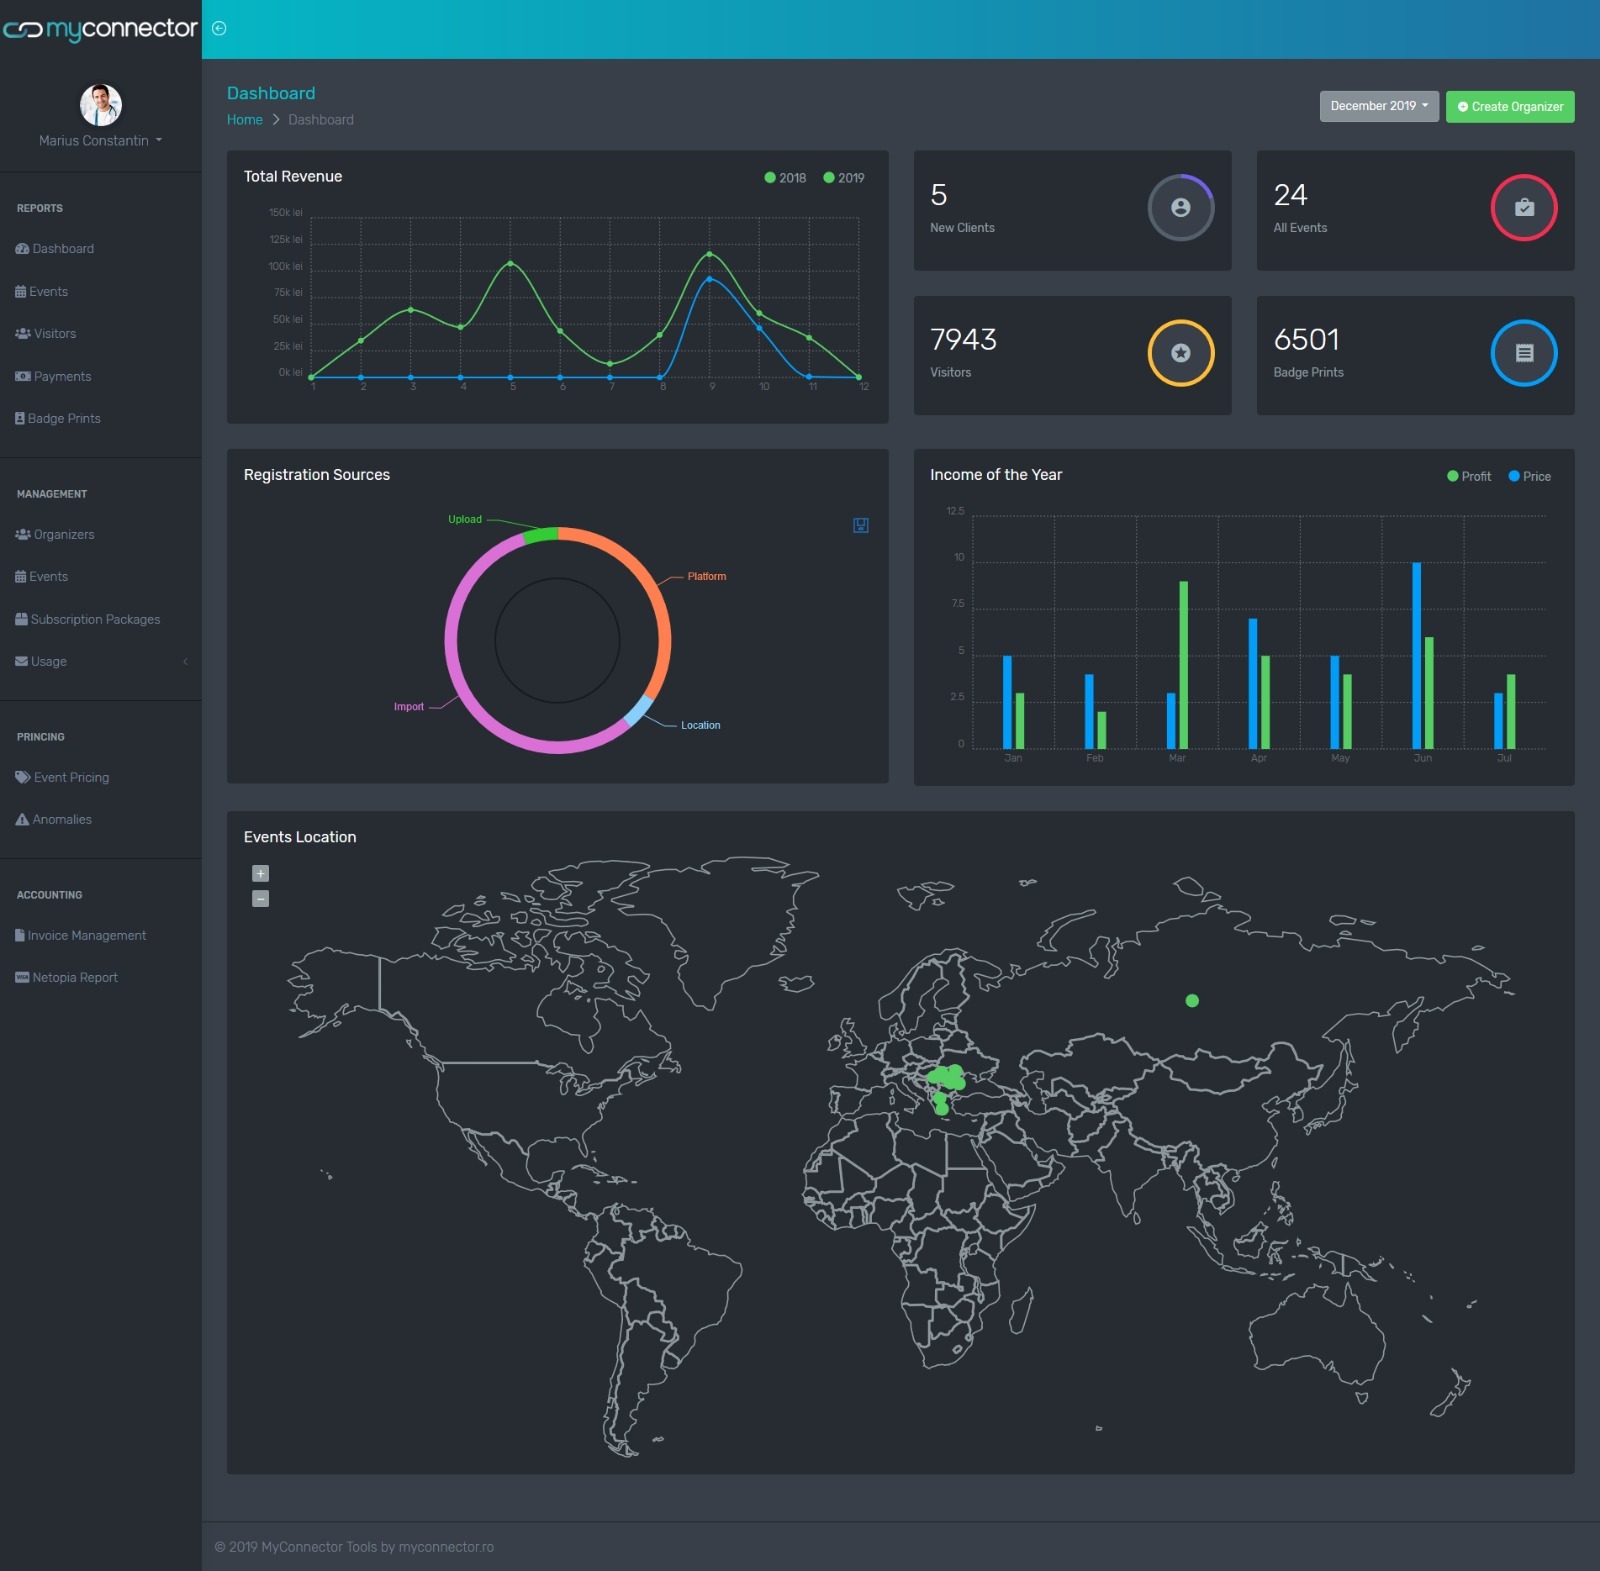Hide the Profit series in Income chart
The width and height of the screenshot is (1600, 1571).
[x=1468, y=477]
